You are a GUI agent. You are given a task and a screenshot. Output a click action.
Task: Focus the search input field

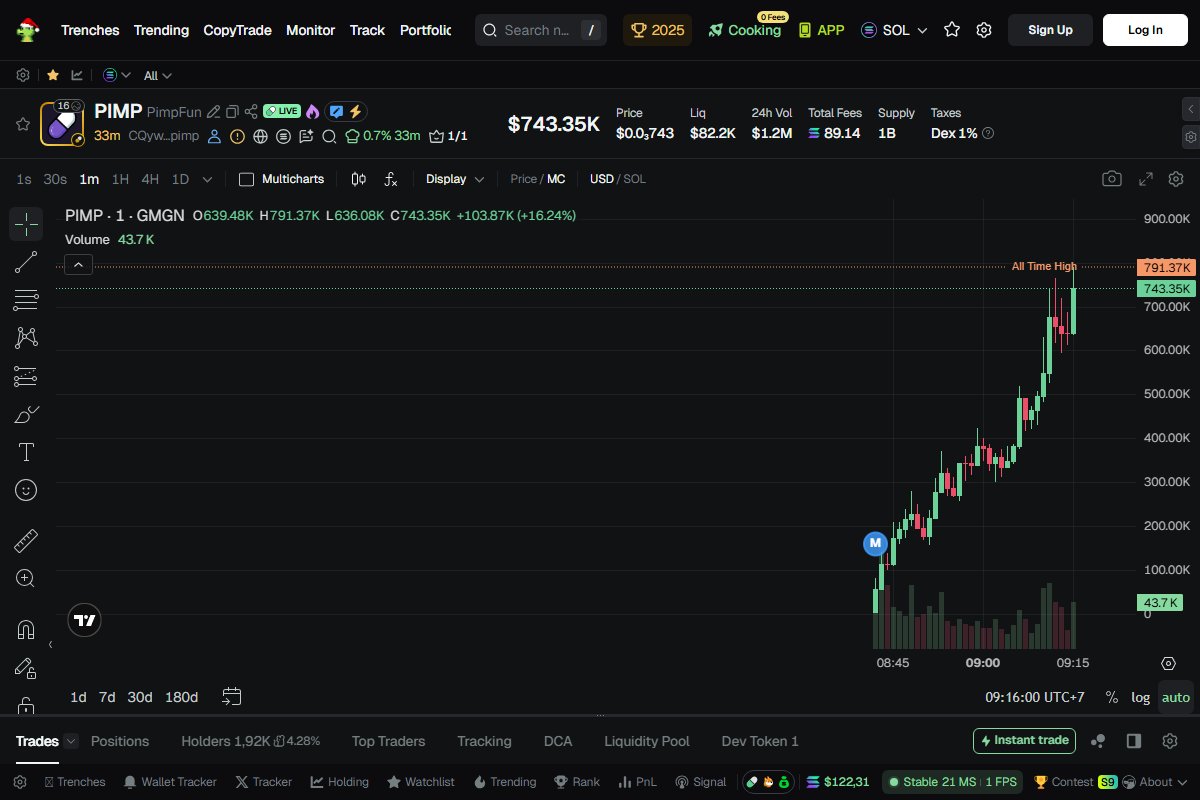tap(541, 30)
